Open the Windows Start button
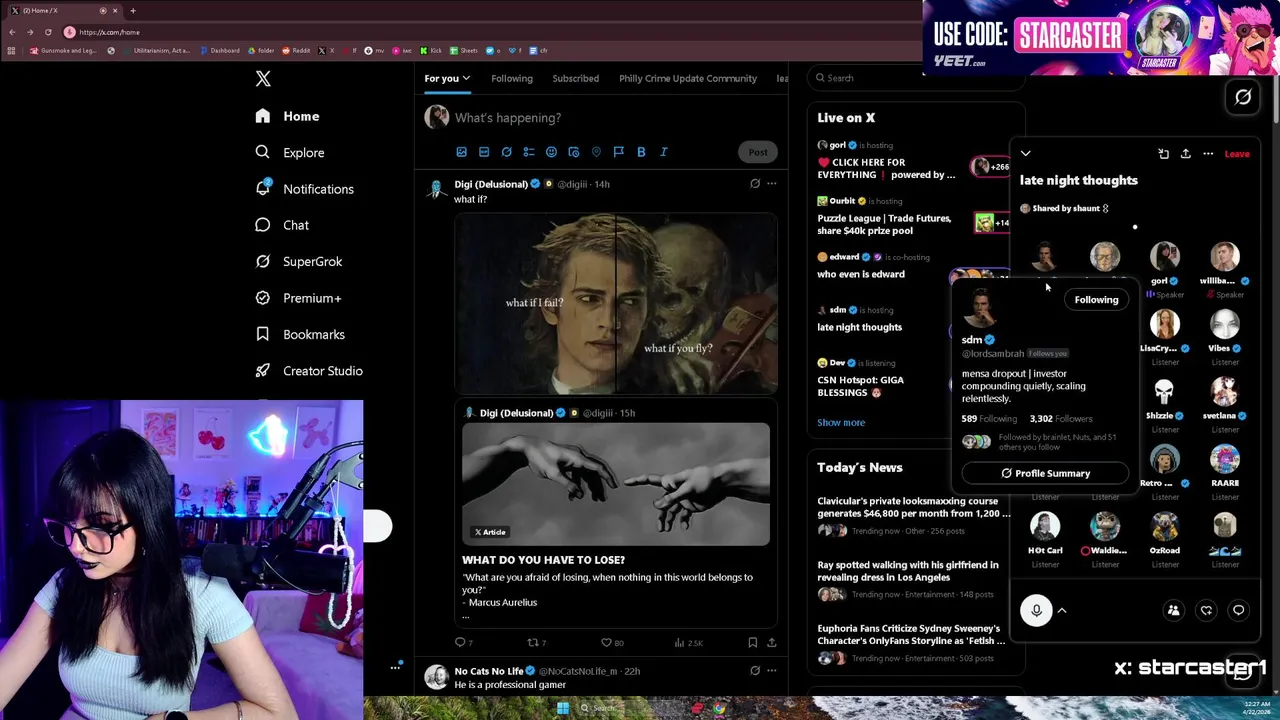 [563, 708]
